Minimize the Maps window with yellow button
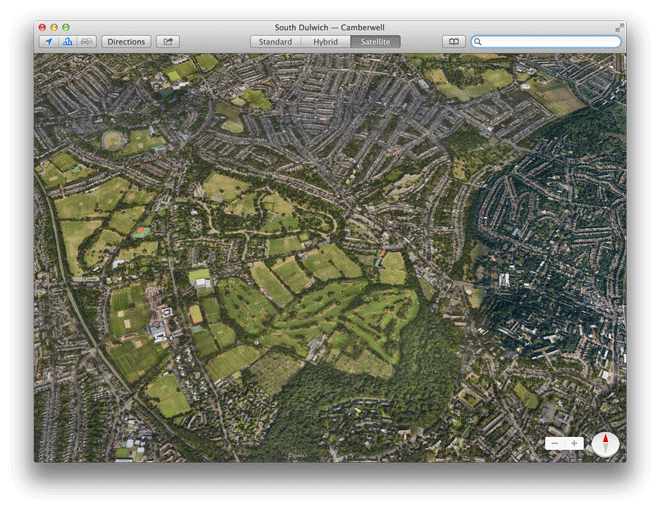This screenshot has height=509, width=660. pyautogui.click(x=54, y=27)
